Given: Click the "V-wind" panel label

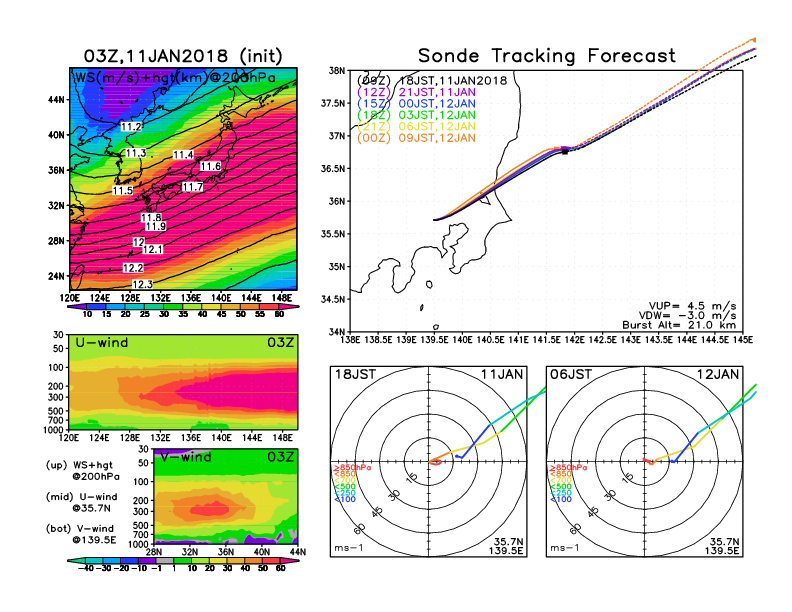Looking at the screenshot, I should tap(186, 457).
